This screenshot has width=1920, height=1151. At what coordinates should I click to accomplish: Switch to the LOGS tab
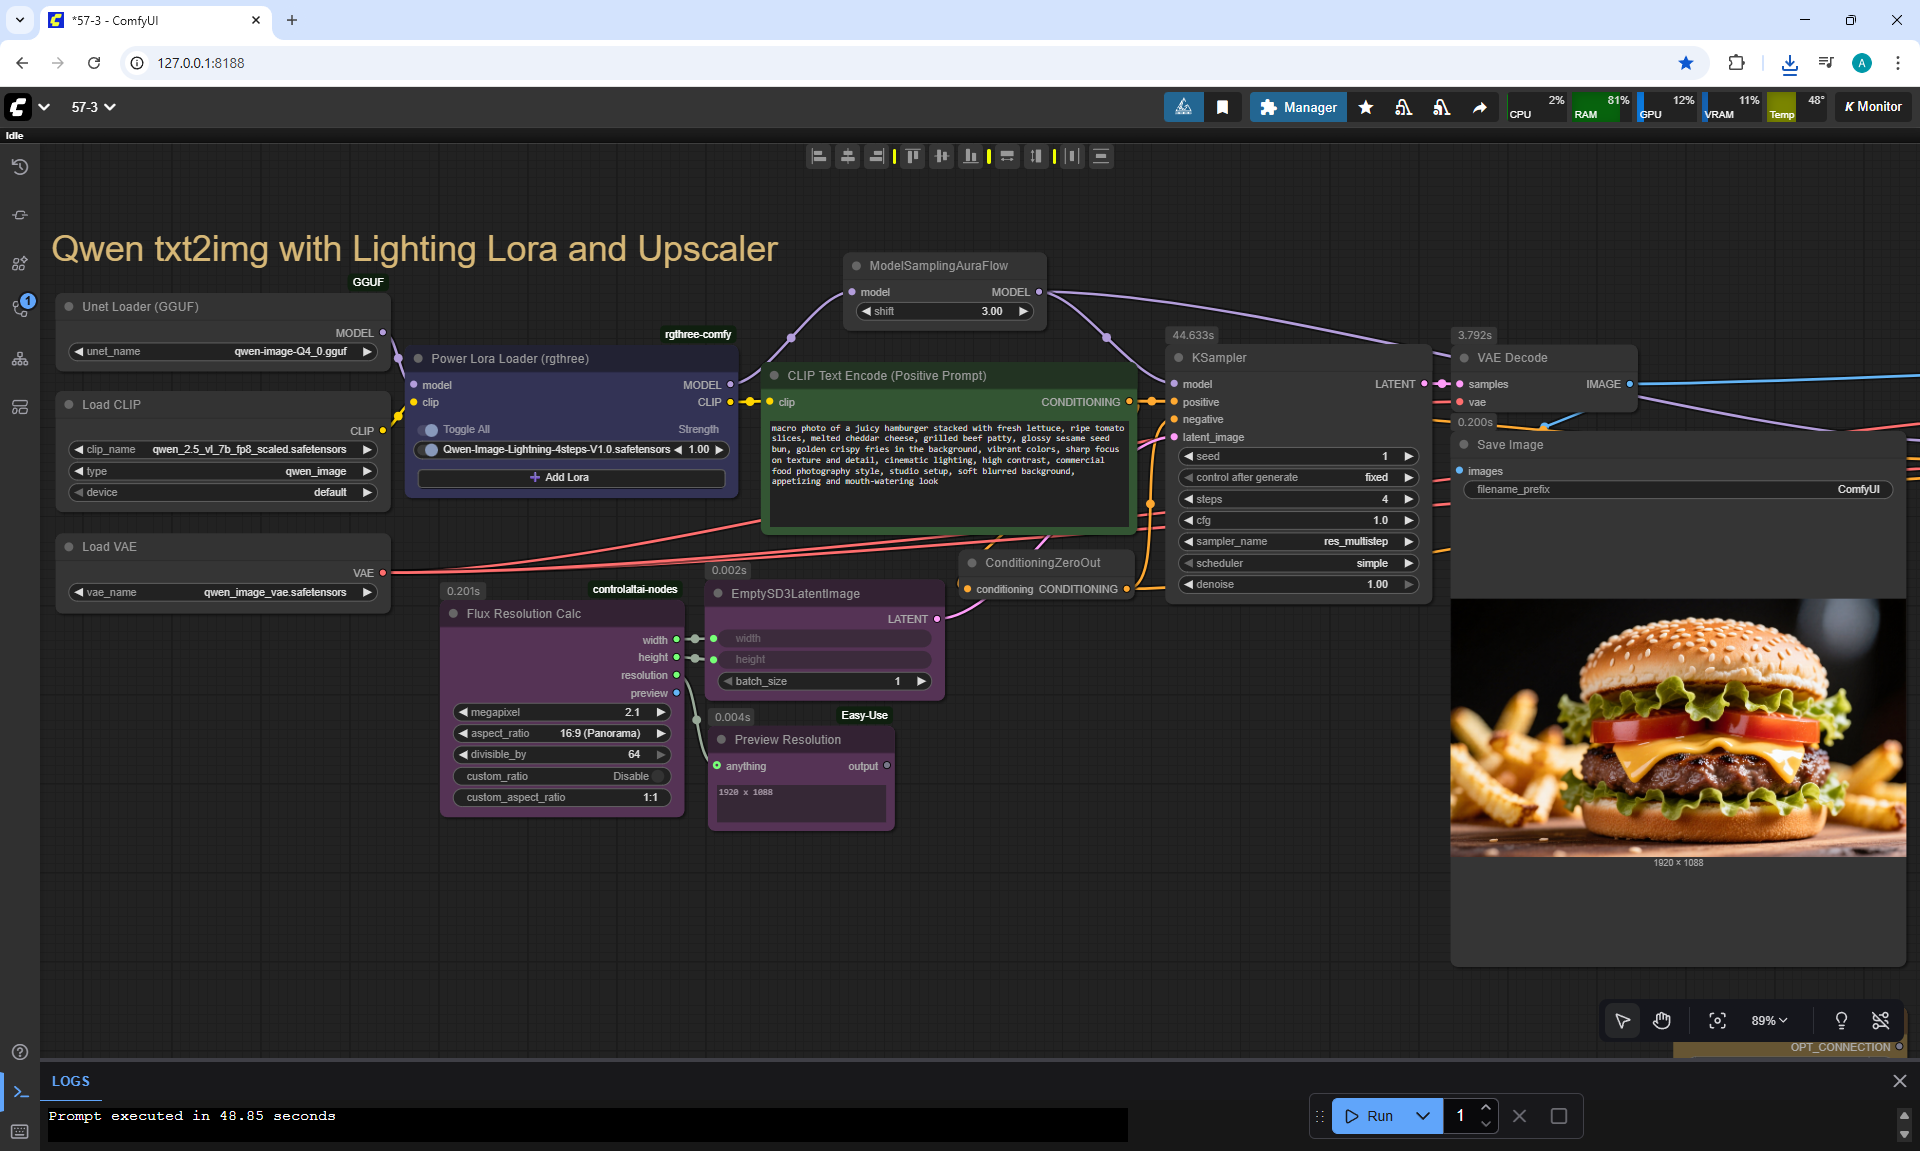coord(71,1081)
